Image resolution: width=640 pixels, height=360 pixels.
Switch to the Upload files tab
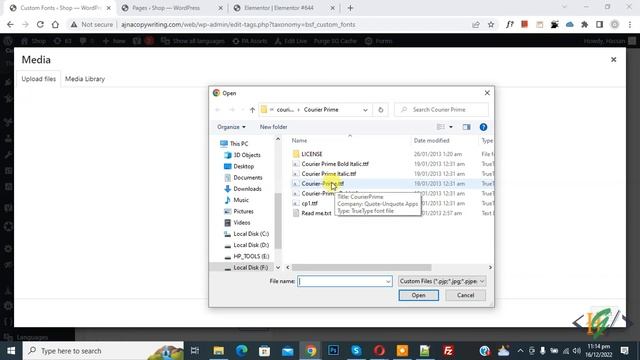tap(38, 79)
